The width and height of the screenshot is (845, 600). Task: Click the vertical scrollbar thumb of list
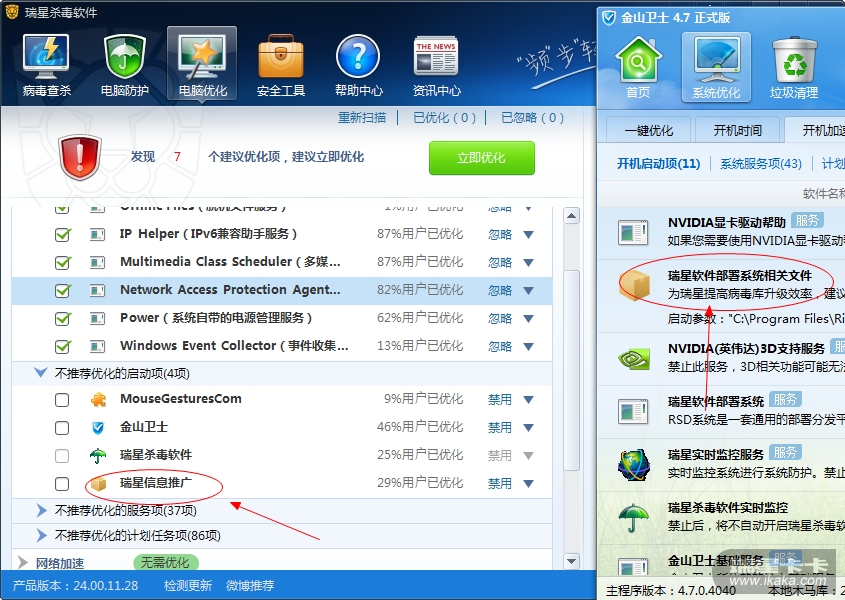coord(571,370)
